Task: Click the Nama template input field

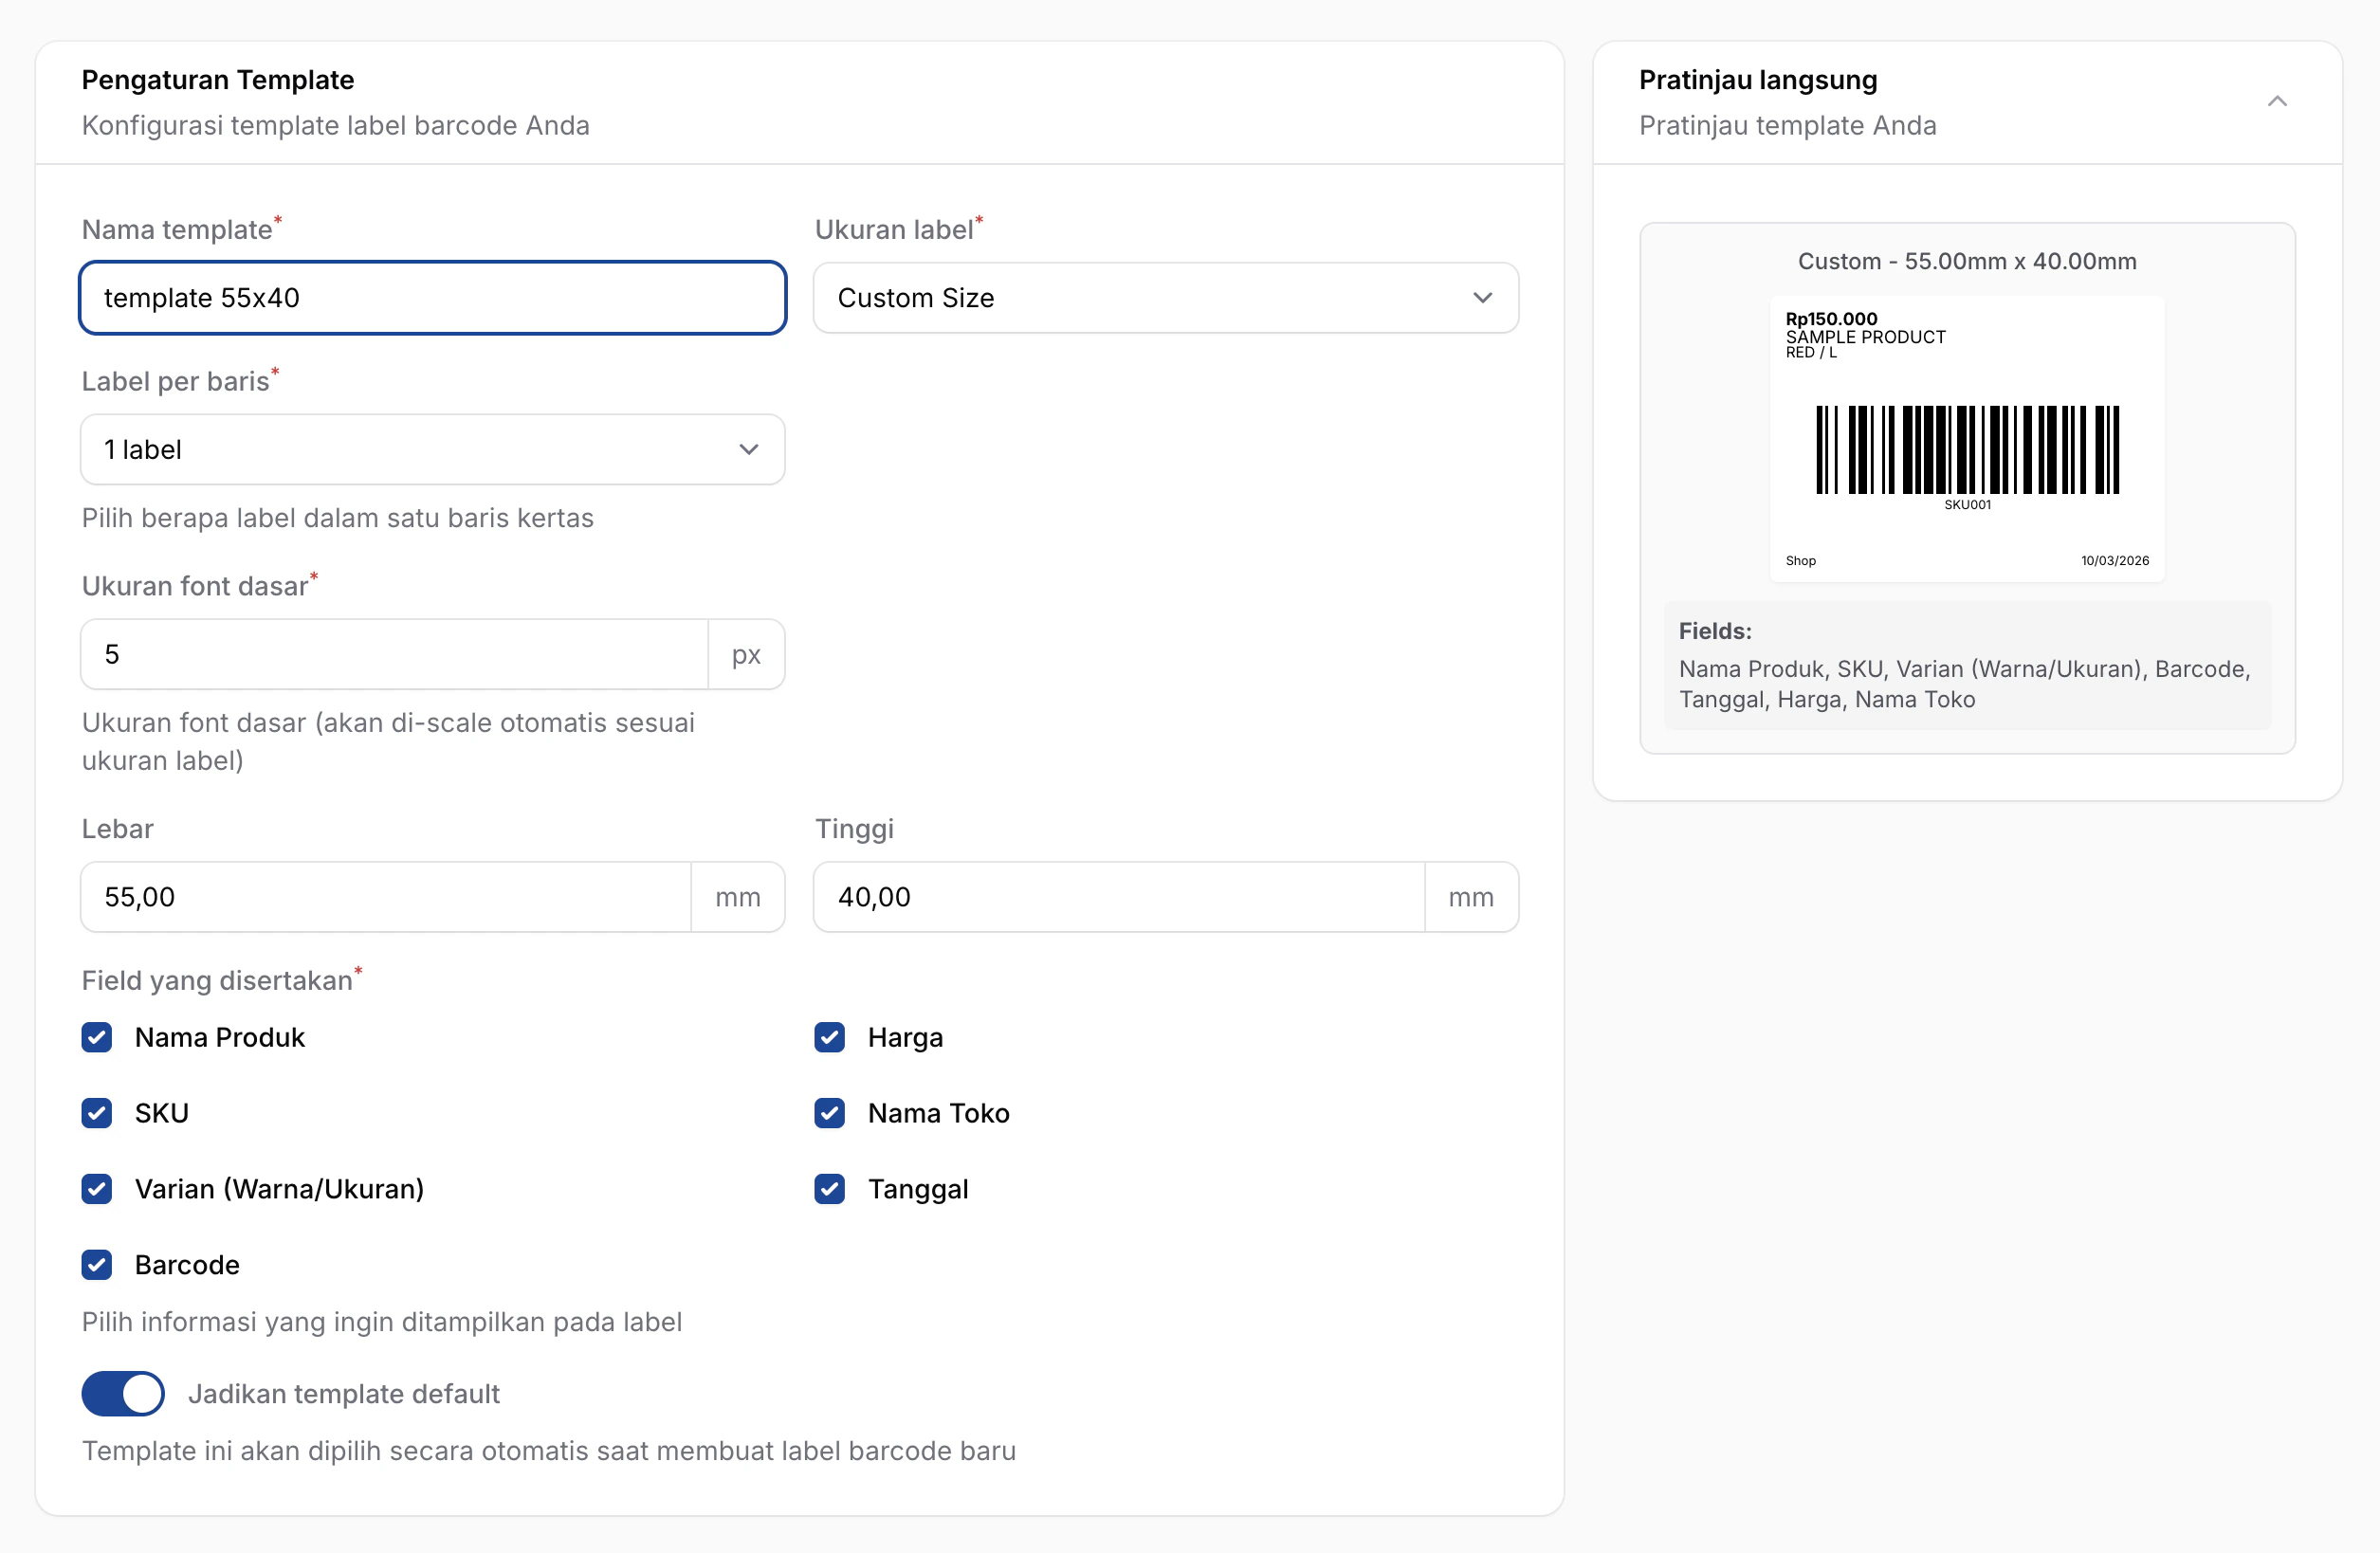Action: click(432, 298)
